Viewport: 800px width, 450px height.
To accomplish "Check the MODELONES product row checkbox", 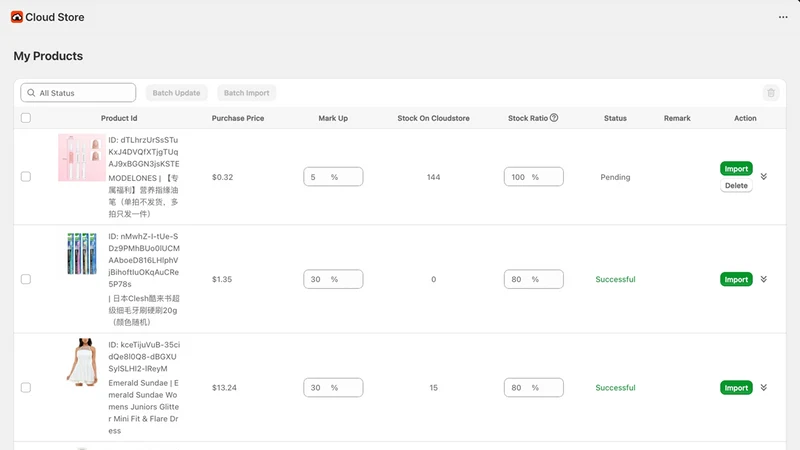I will click(x=26, y=177).
